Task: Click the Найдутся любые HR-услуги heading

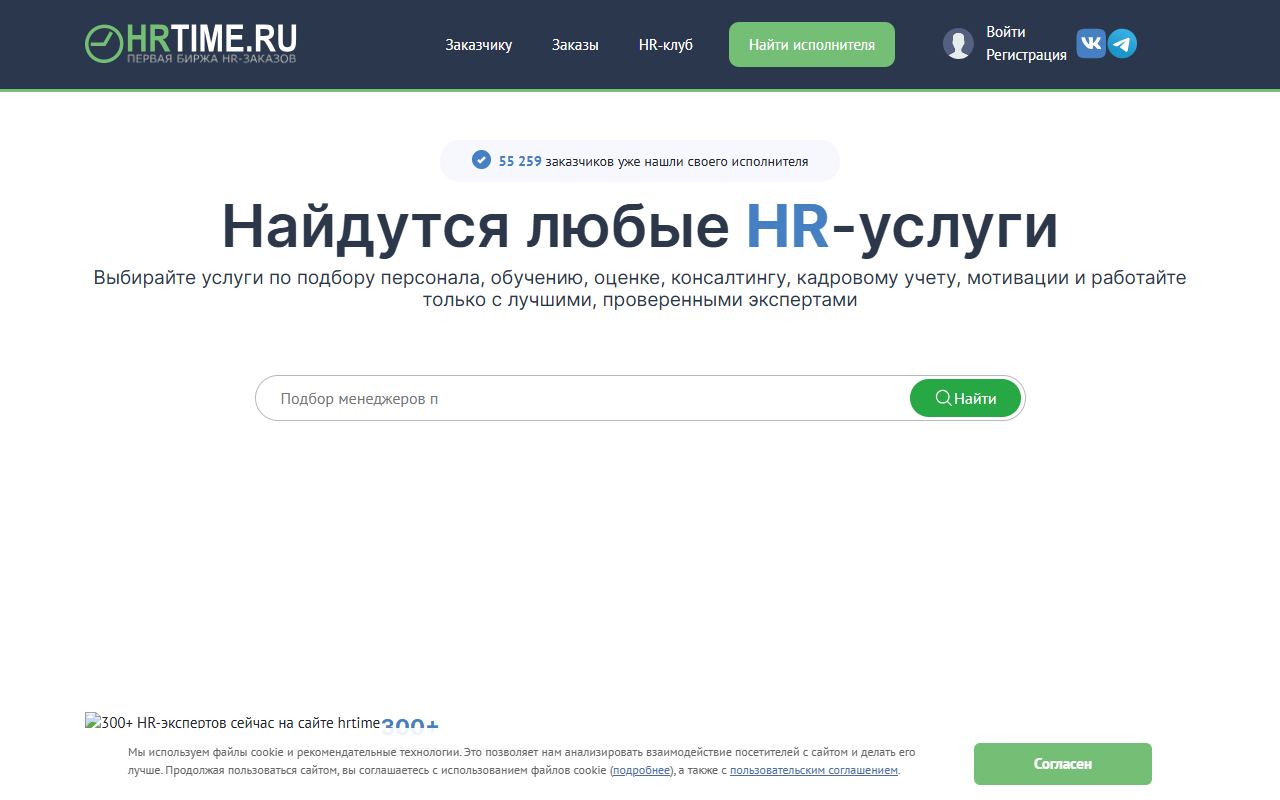Action: tap(640, 226)
